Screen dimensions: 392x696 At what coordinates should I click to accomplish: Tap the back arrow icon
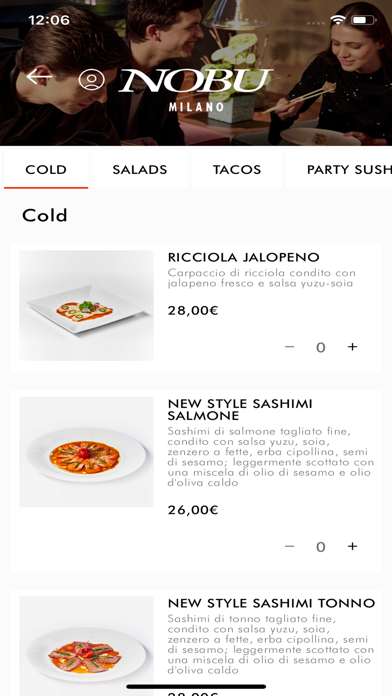pyautogui.click(x=39, y=77)
